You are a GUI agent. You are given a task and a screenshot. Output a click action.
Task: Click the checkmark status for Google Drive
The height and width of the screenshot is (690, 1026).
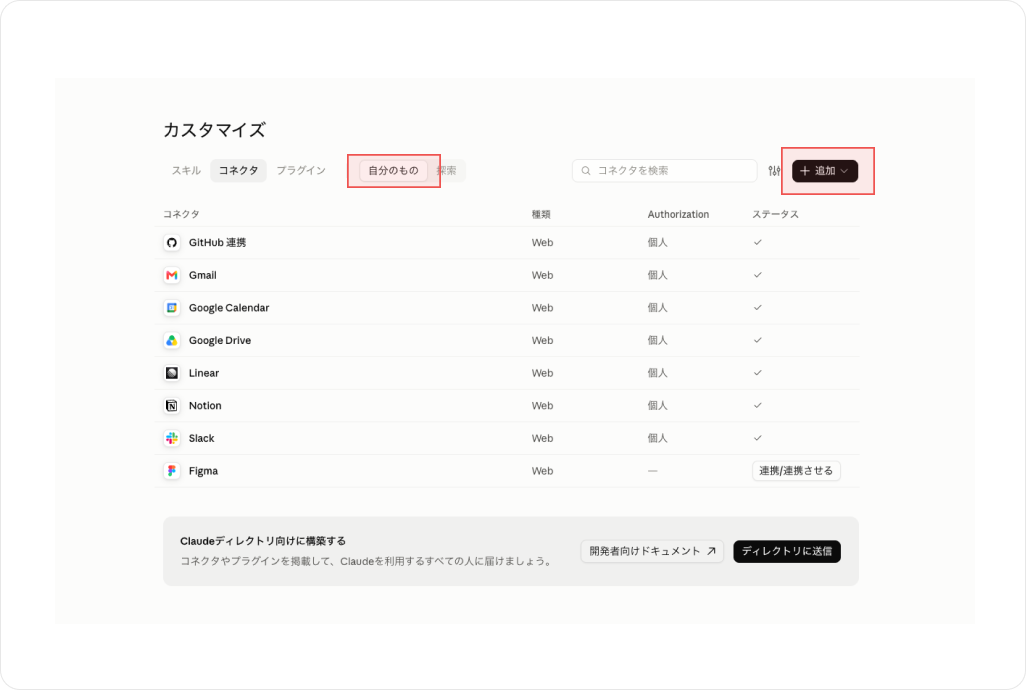pos(758,340)
